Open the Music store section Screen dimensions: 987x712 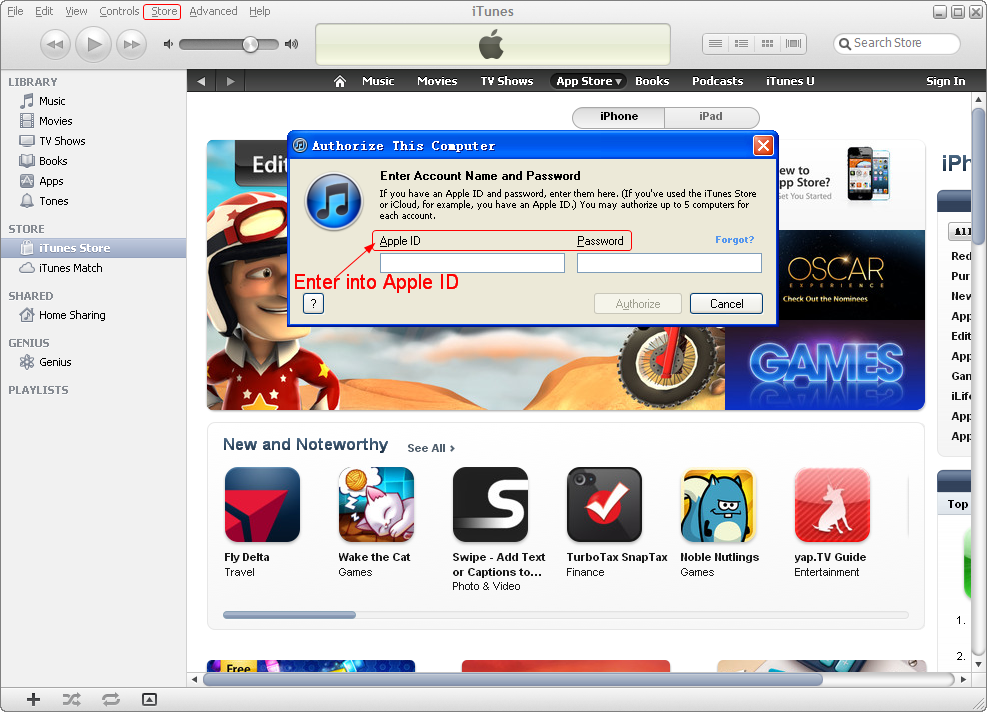tap(378, 81)
